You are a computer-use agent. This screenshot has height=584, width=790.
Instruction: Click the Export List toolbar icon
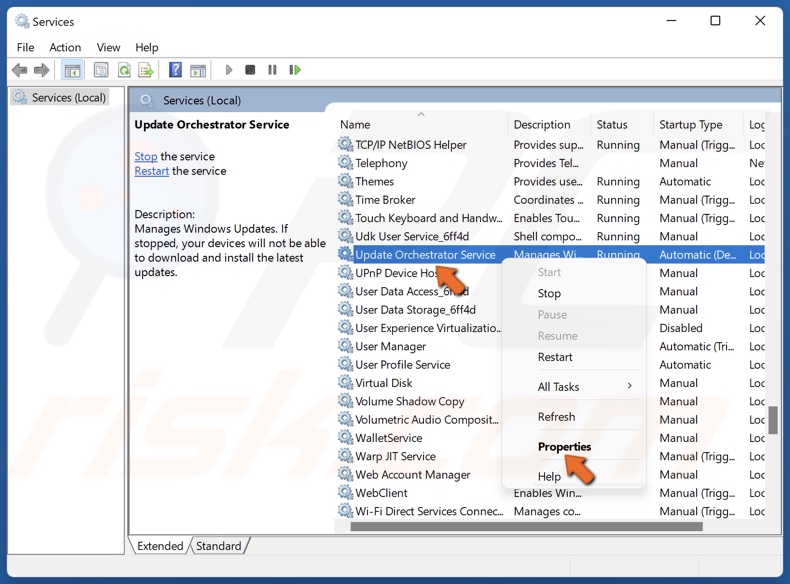click(146, 70)
